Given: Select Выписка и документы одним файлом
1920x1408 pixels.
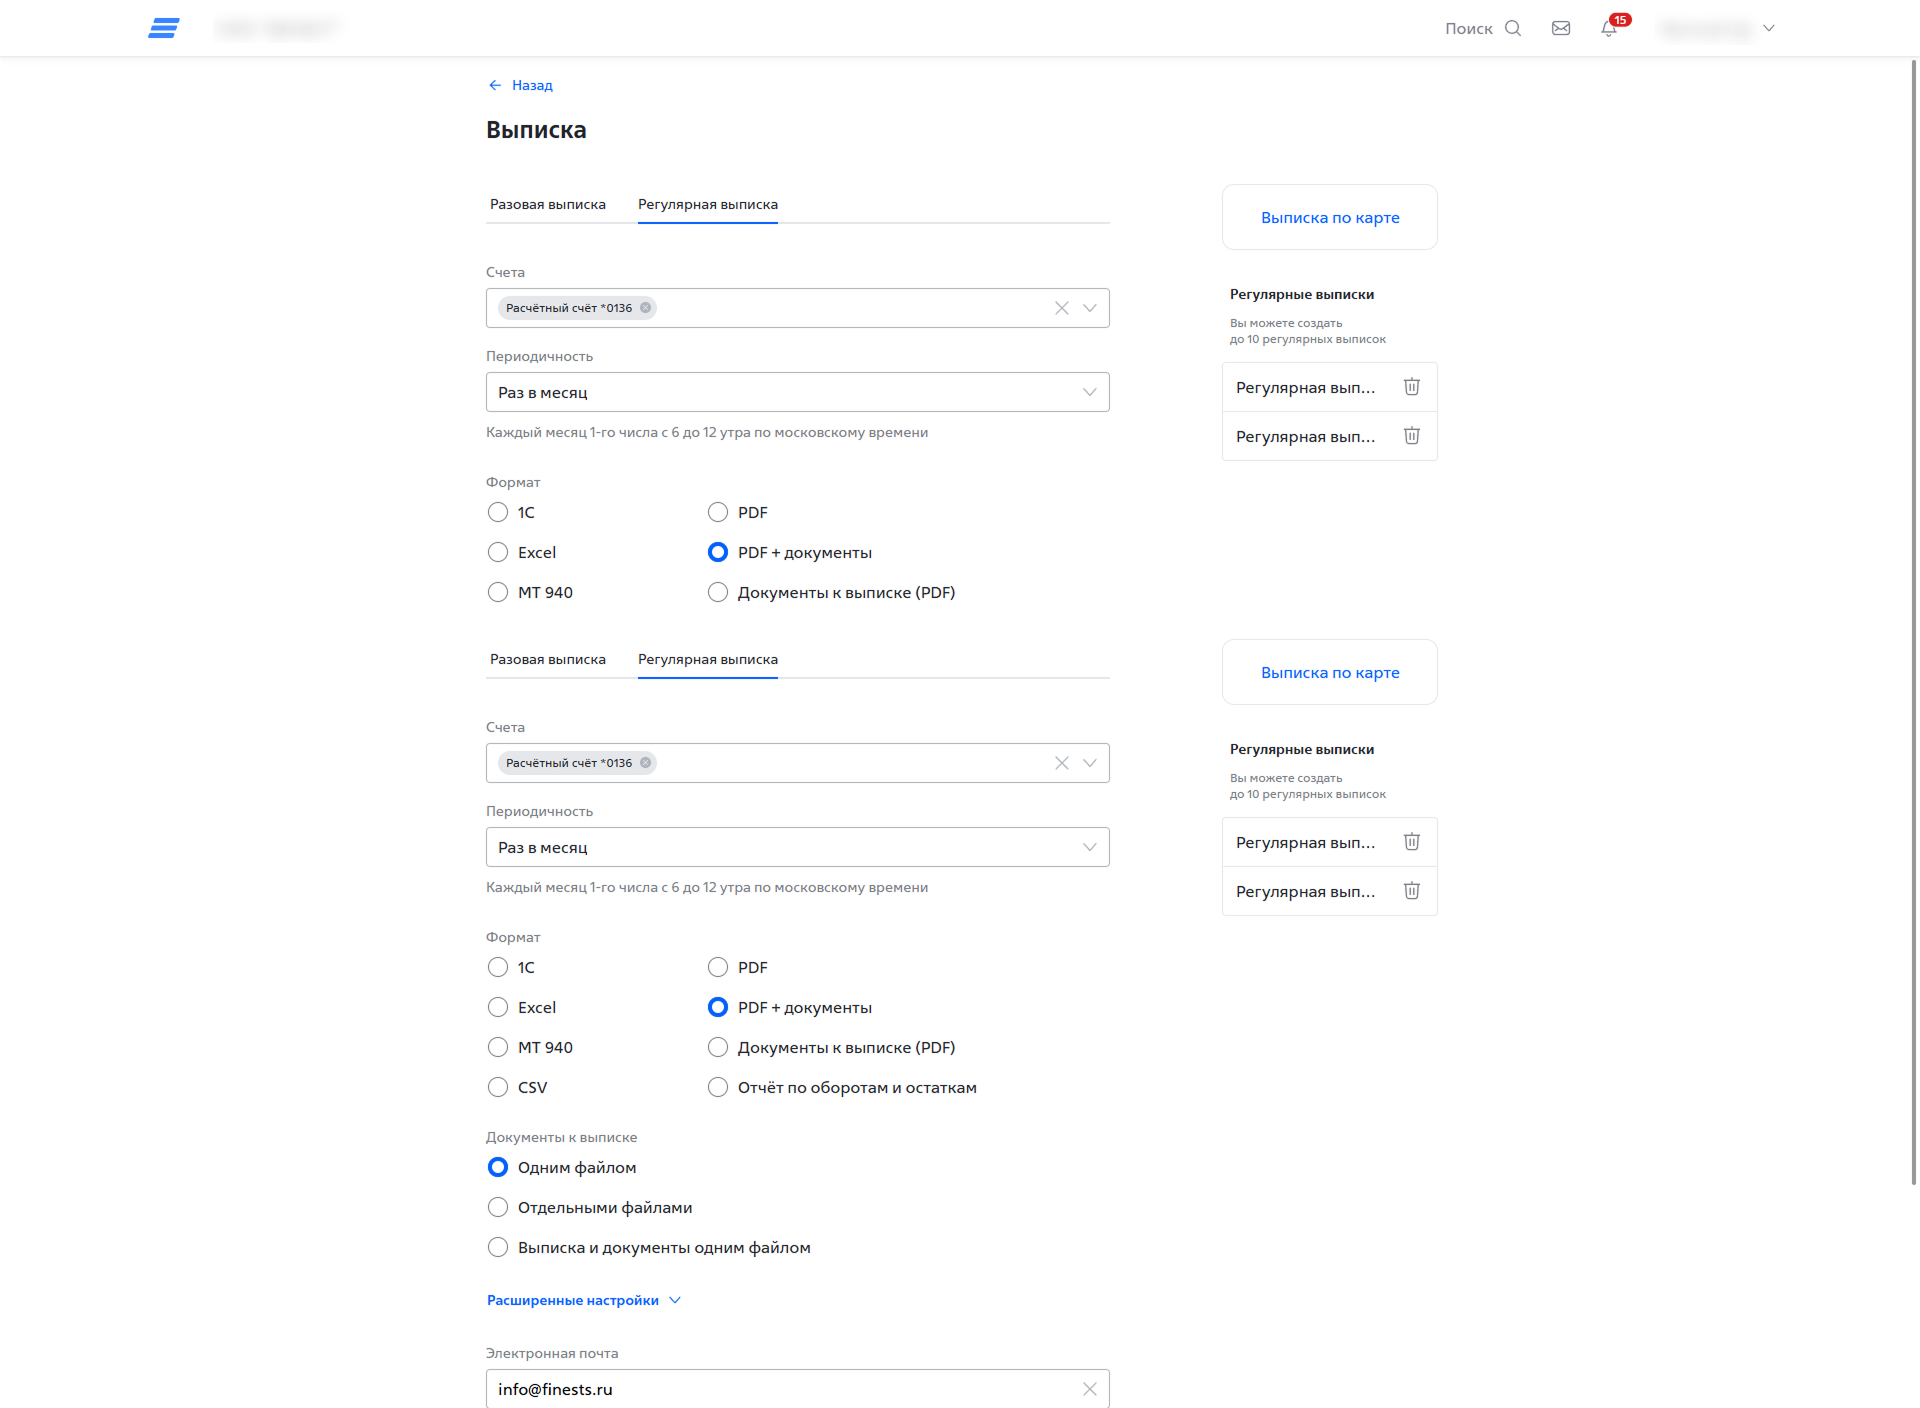Looking at the screenshot, I should tap(498, 1247).
